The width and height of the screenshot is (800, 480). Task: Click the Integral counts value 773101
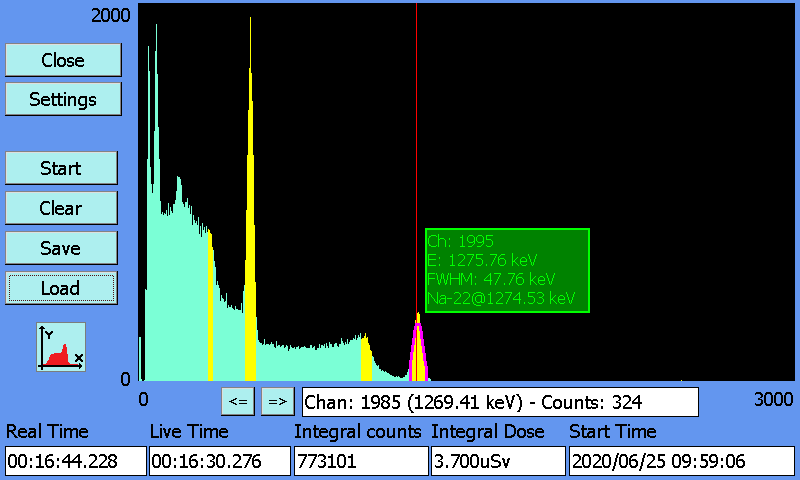[x=360, y=461]
